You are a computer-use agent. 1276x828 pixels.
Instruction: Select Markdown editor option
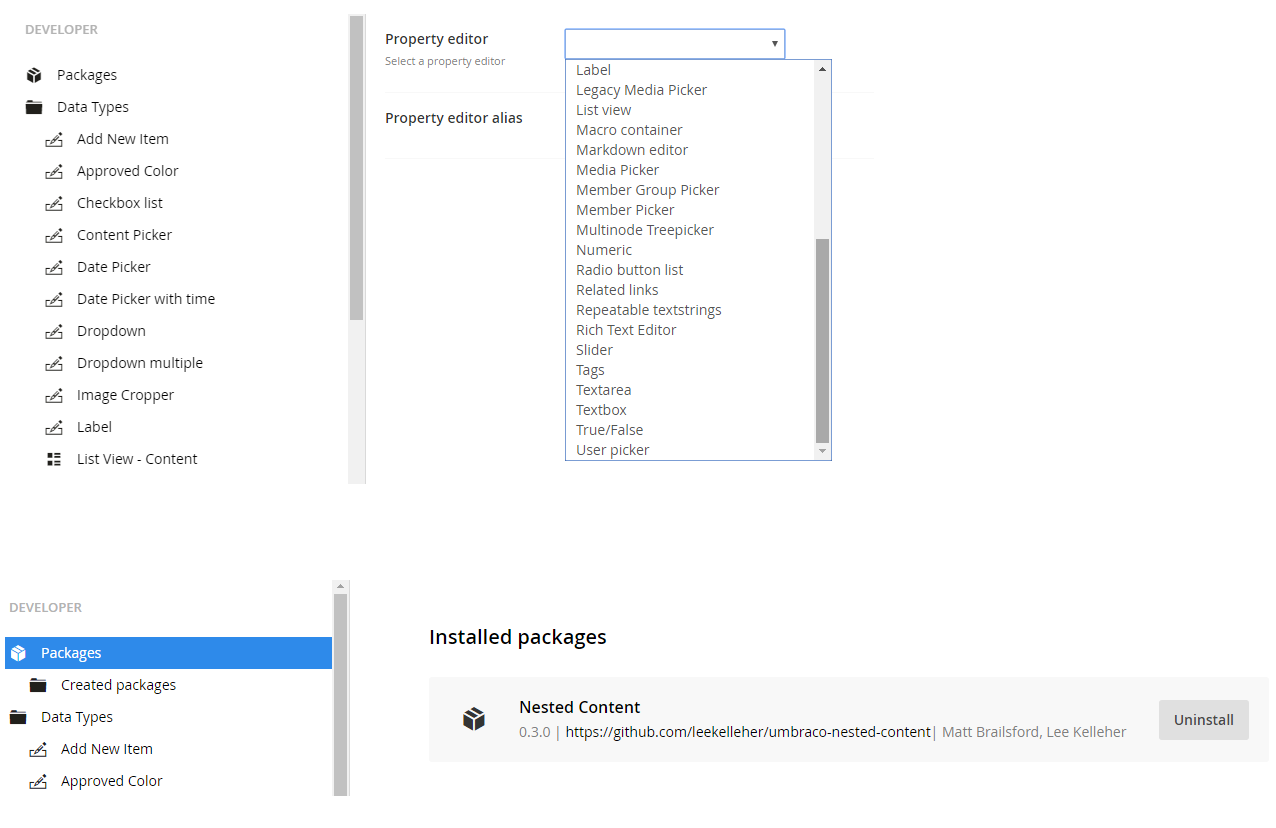click(632, 150)
